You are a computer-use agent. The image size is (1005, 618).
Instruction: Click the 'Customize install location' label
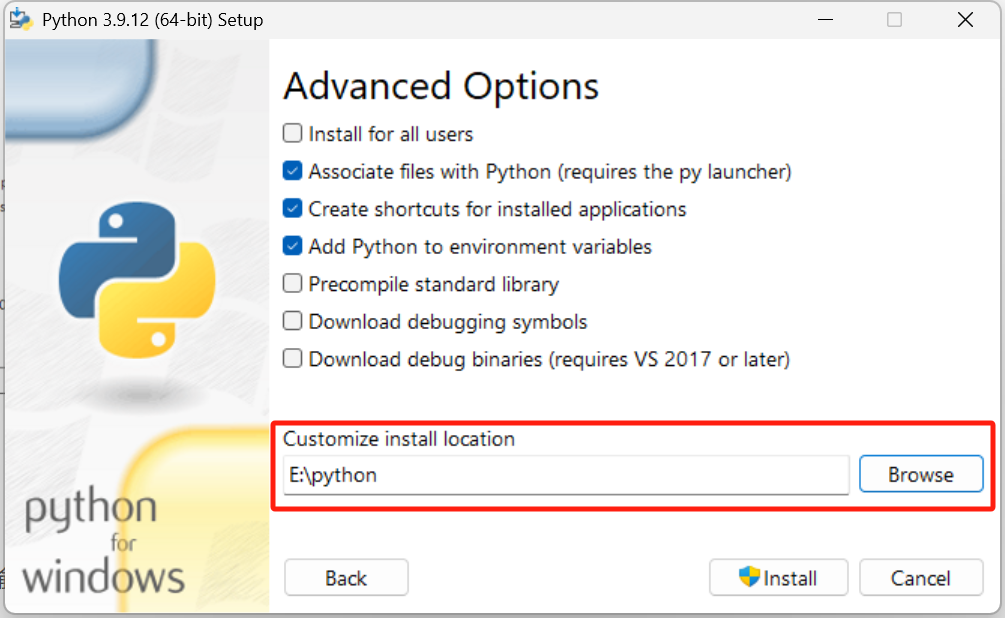coord(399,438)
